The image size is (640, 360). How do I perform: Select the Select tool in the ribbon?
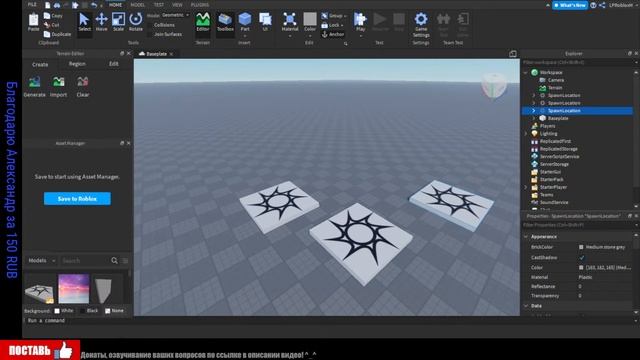click(84, 22)
